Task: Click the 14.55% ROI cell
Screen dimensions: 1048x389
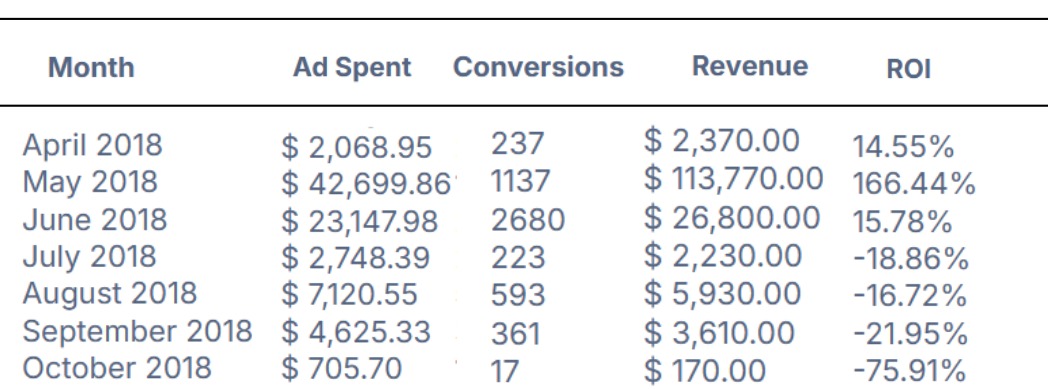Action: tap(903, 147)
